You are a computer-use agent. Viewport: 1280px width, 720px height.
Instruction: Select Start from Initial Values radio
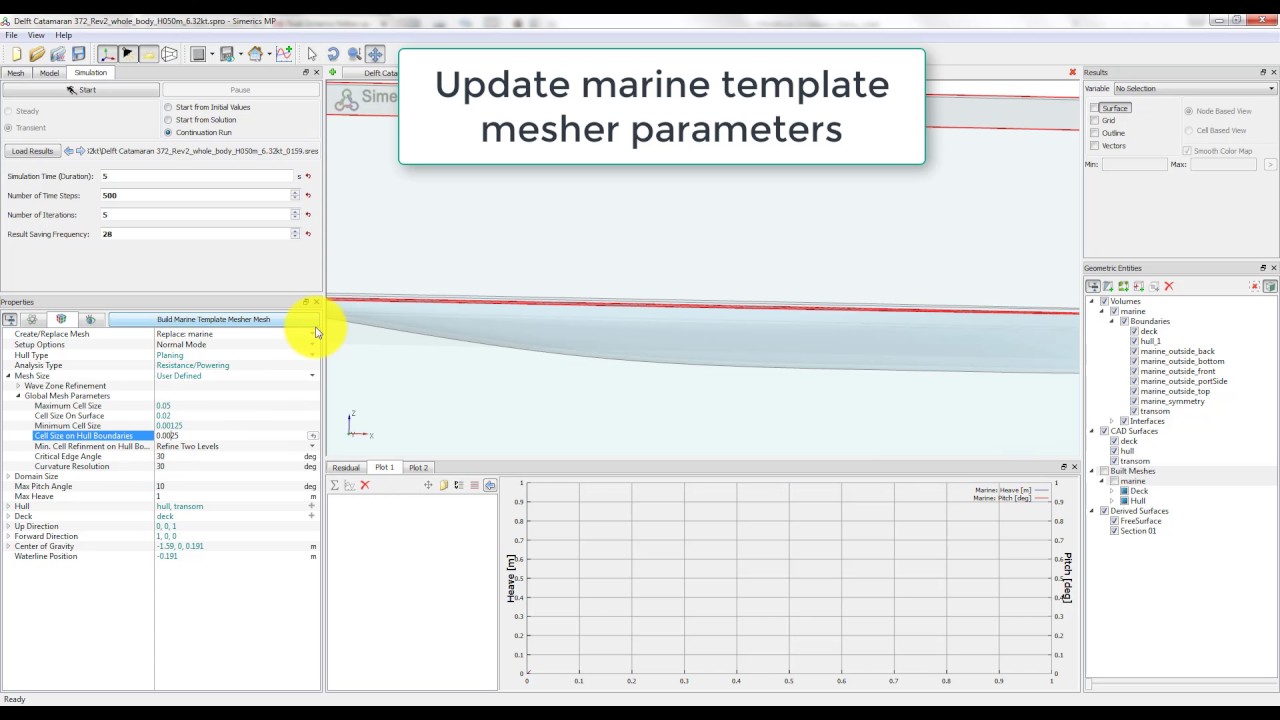point(168,107)
